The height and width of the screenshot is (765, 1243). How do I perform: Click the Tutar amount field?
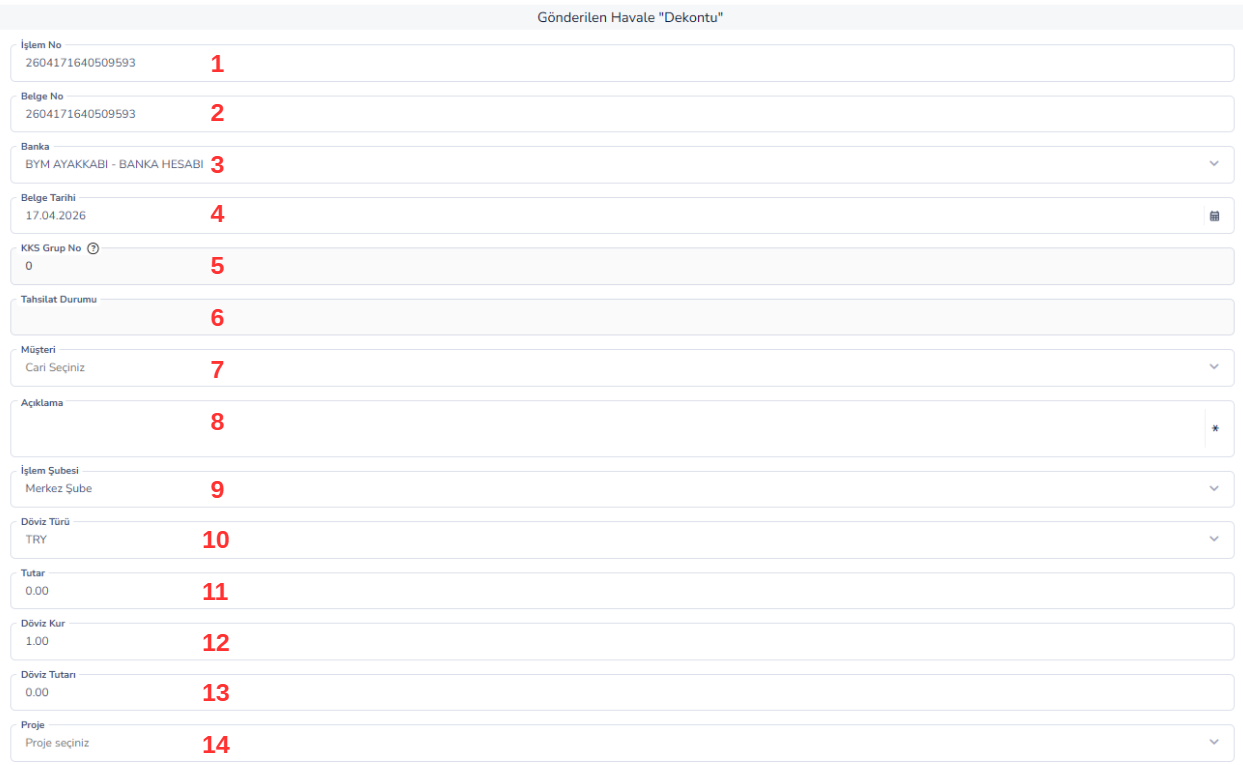(x=622, y=590)
